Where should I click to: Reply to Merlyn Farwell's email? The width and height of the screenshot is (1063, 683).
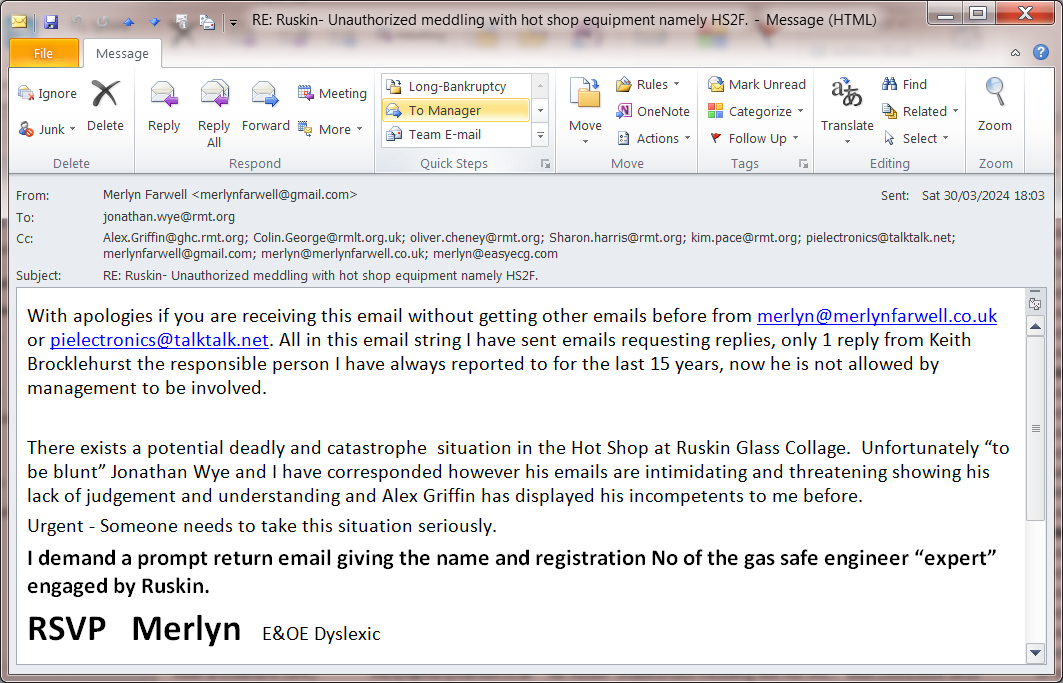pos(163,106)
